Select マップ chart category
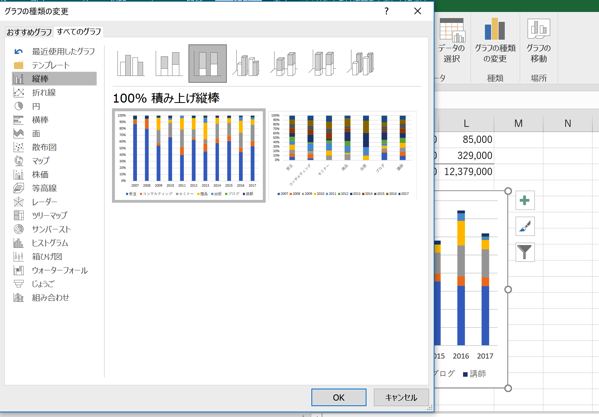This screenshot has width=599, height=417. (x=54, y=161)
